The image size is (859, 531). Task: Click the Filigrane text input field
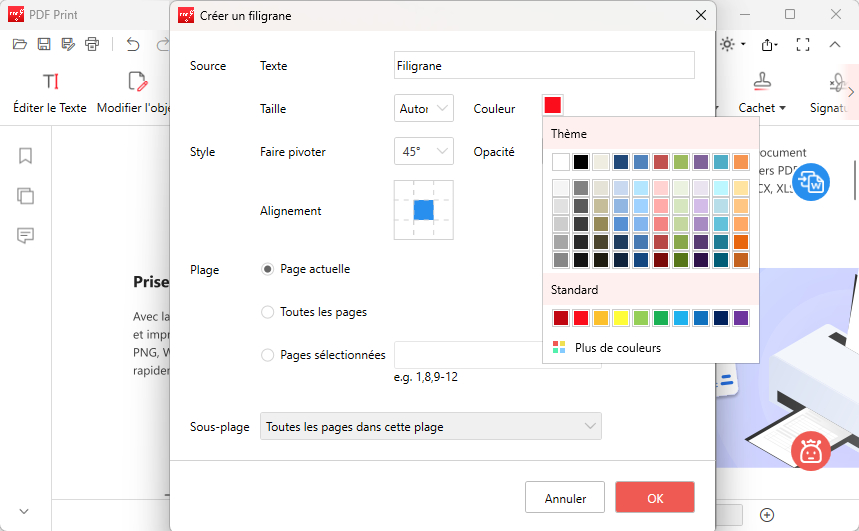544,66
